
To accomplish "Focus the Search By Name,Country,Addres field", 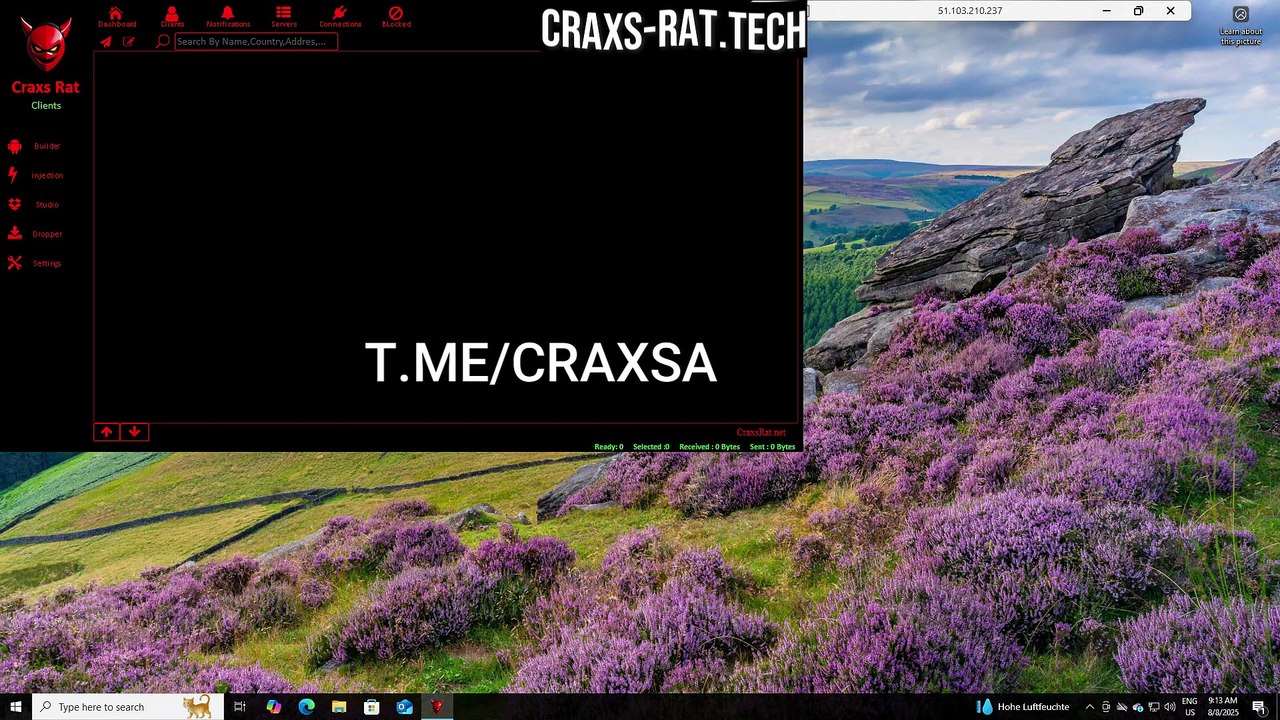I will [x=256, y=42].
